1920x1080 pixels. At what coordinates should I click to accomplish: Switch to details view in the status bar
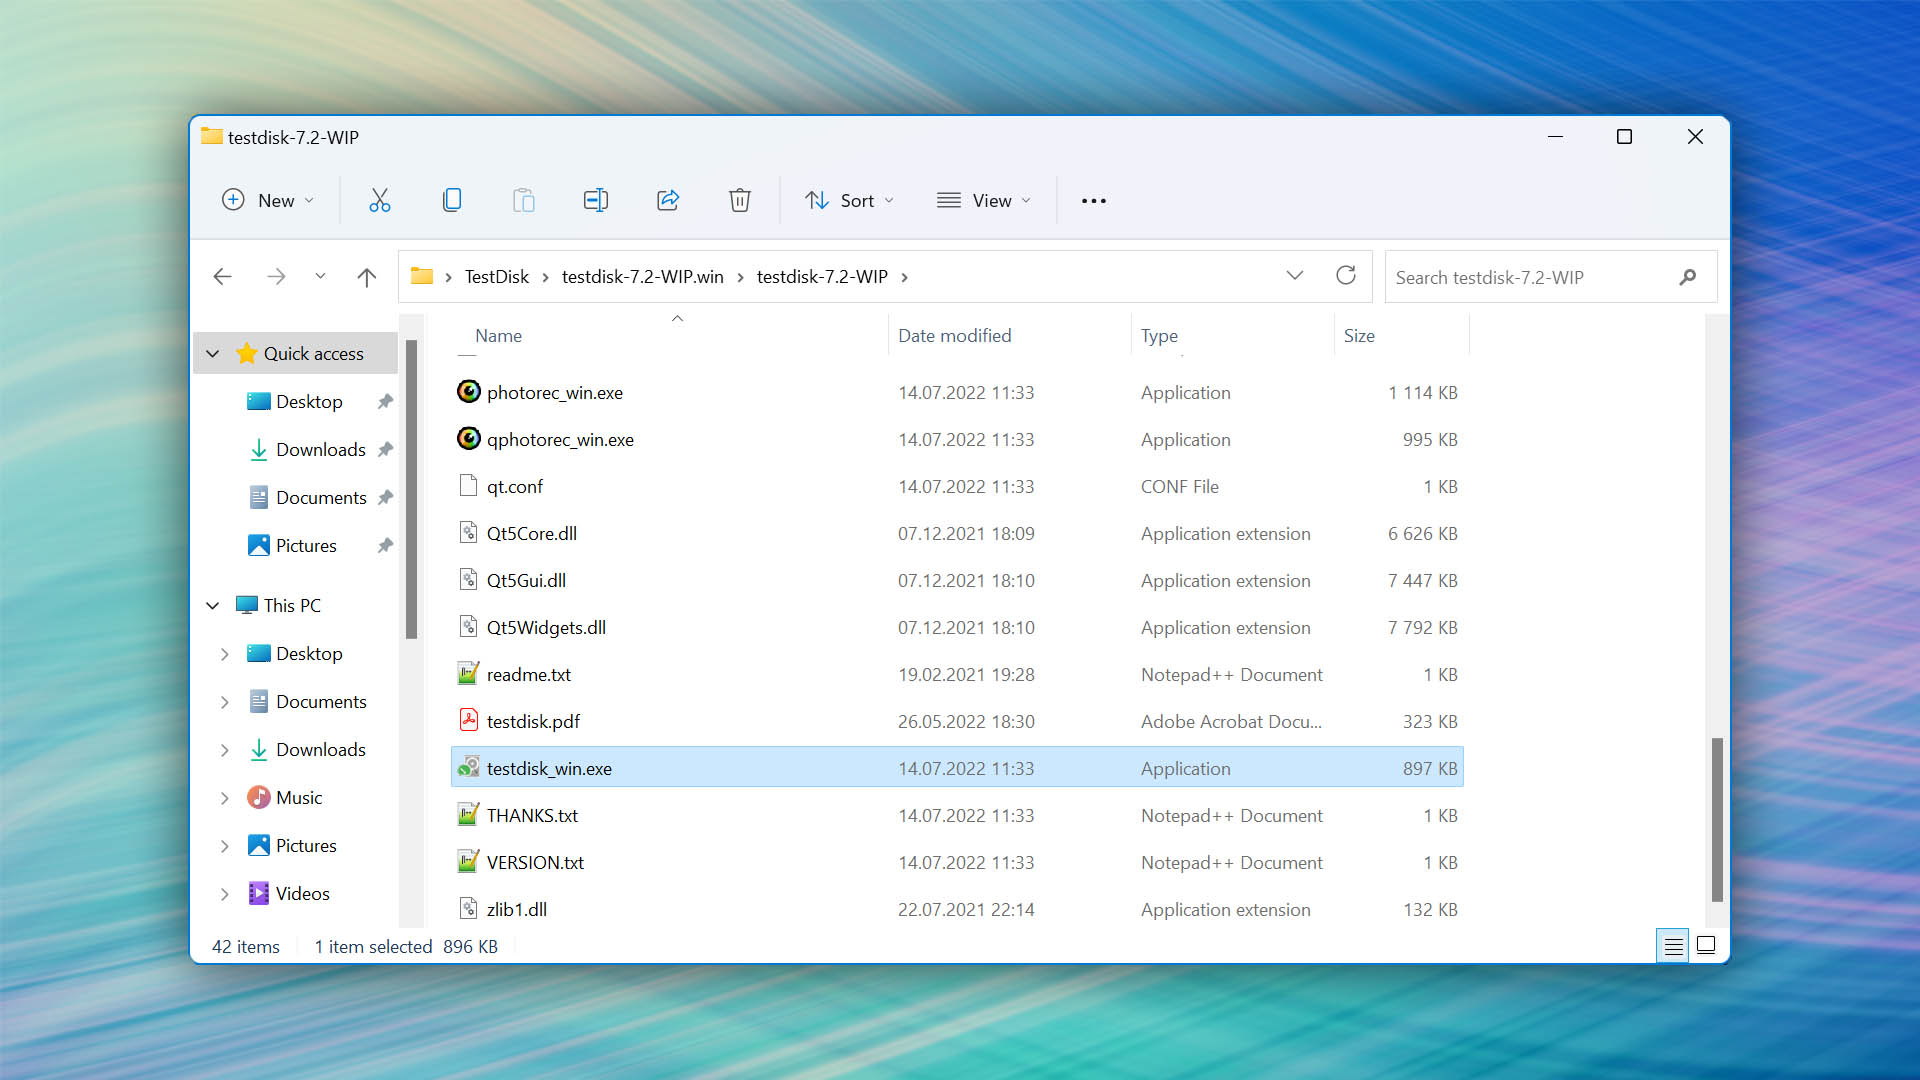[x=1673, y=945]
